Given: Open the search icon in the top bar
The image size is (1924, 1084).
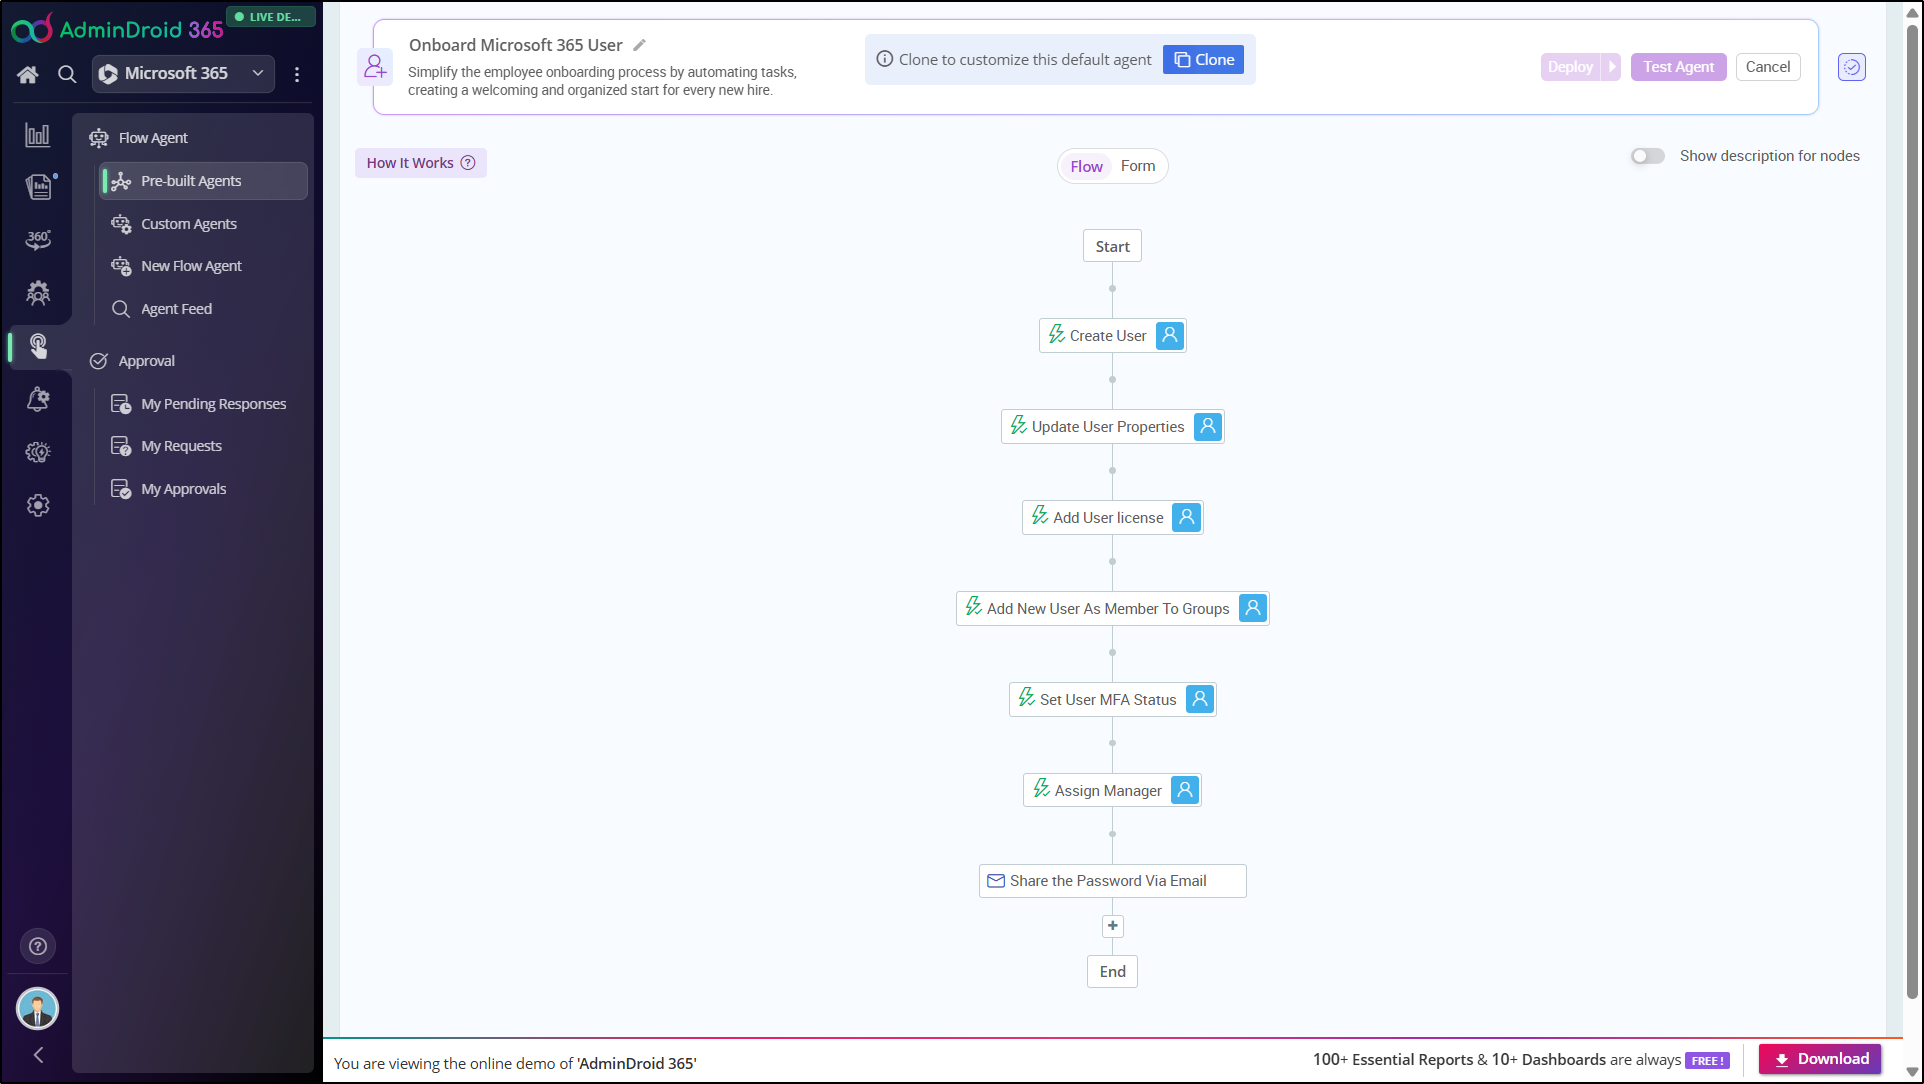Looking at the screenshot, I should (x=66, y=74).
